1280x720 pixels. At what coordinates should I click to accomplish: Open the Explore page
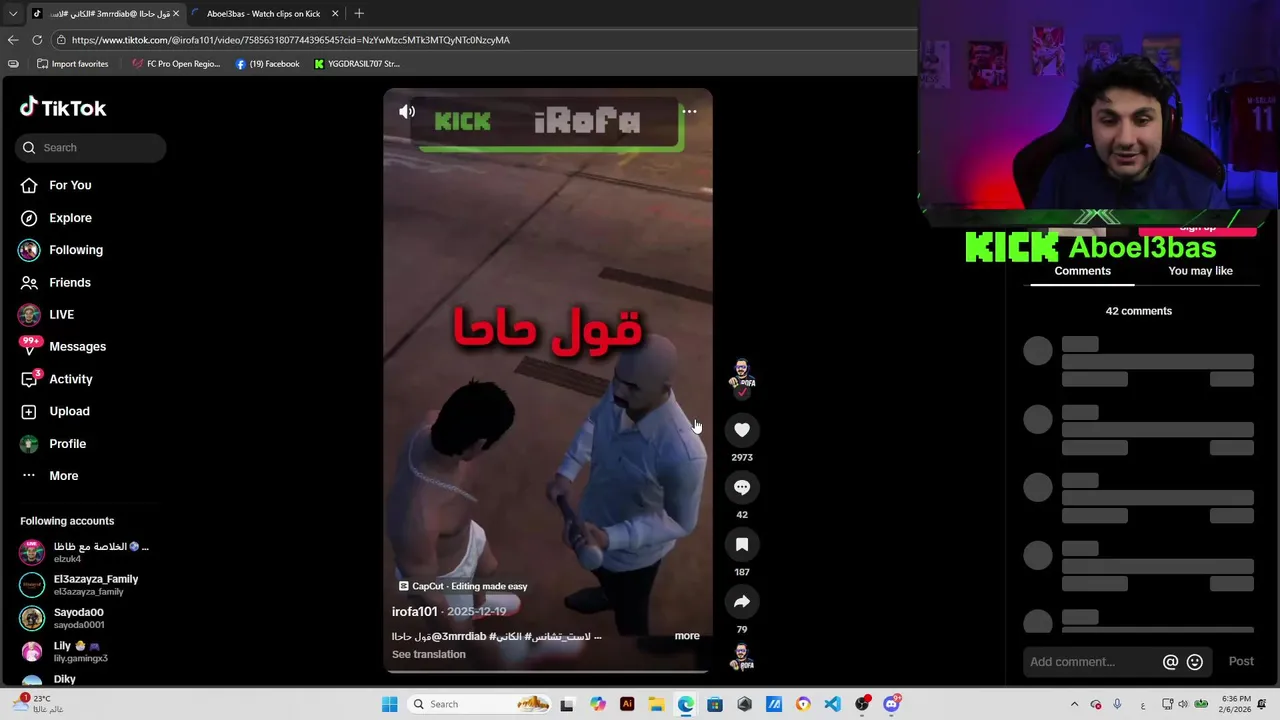pos(70,218)
